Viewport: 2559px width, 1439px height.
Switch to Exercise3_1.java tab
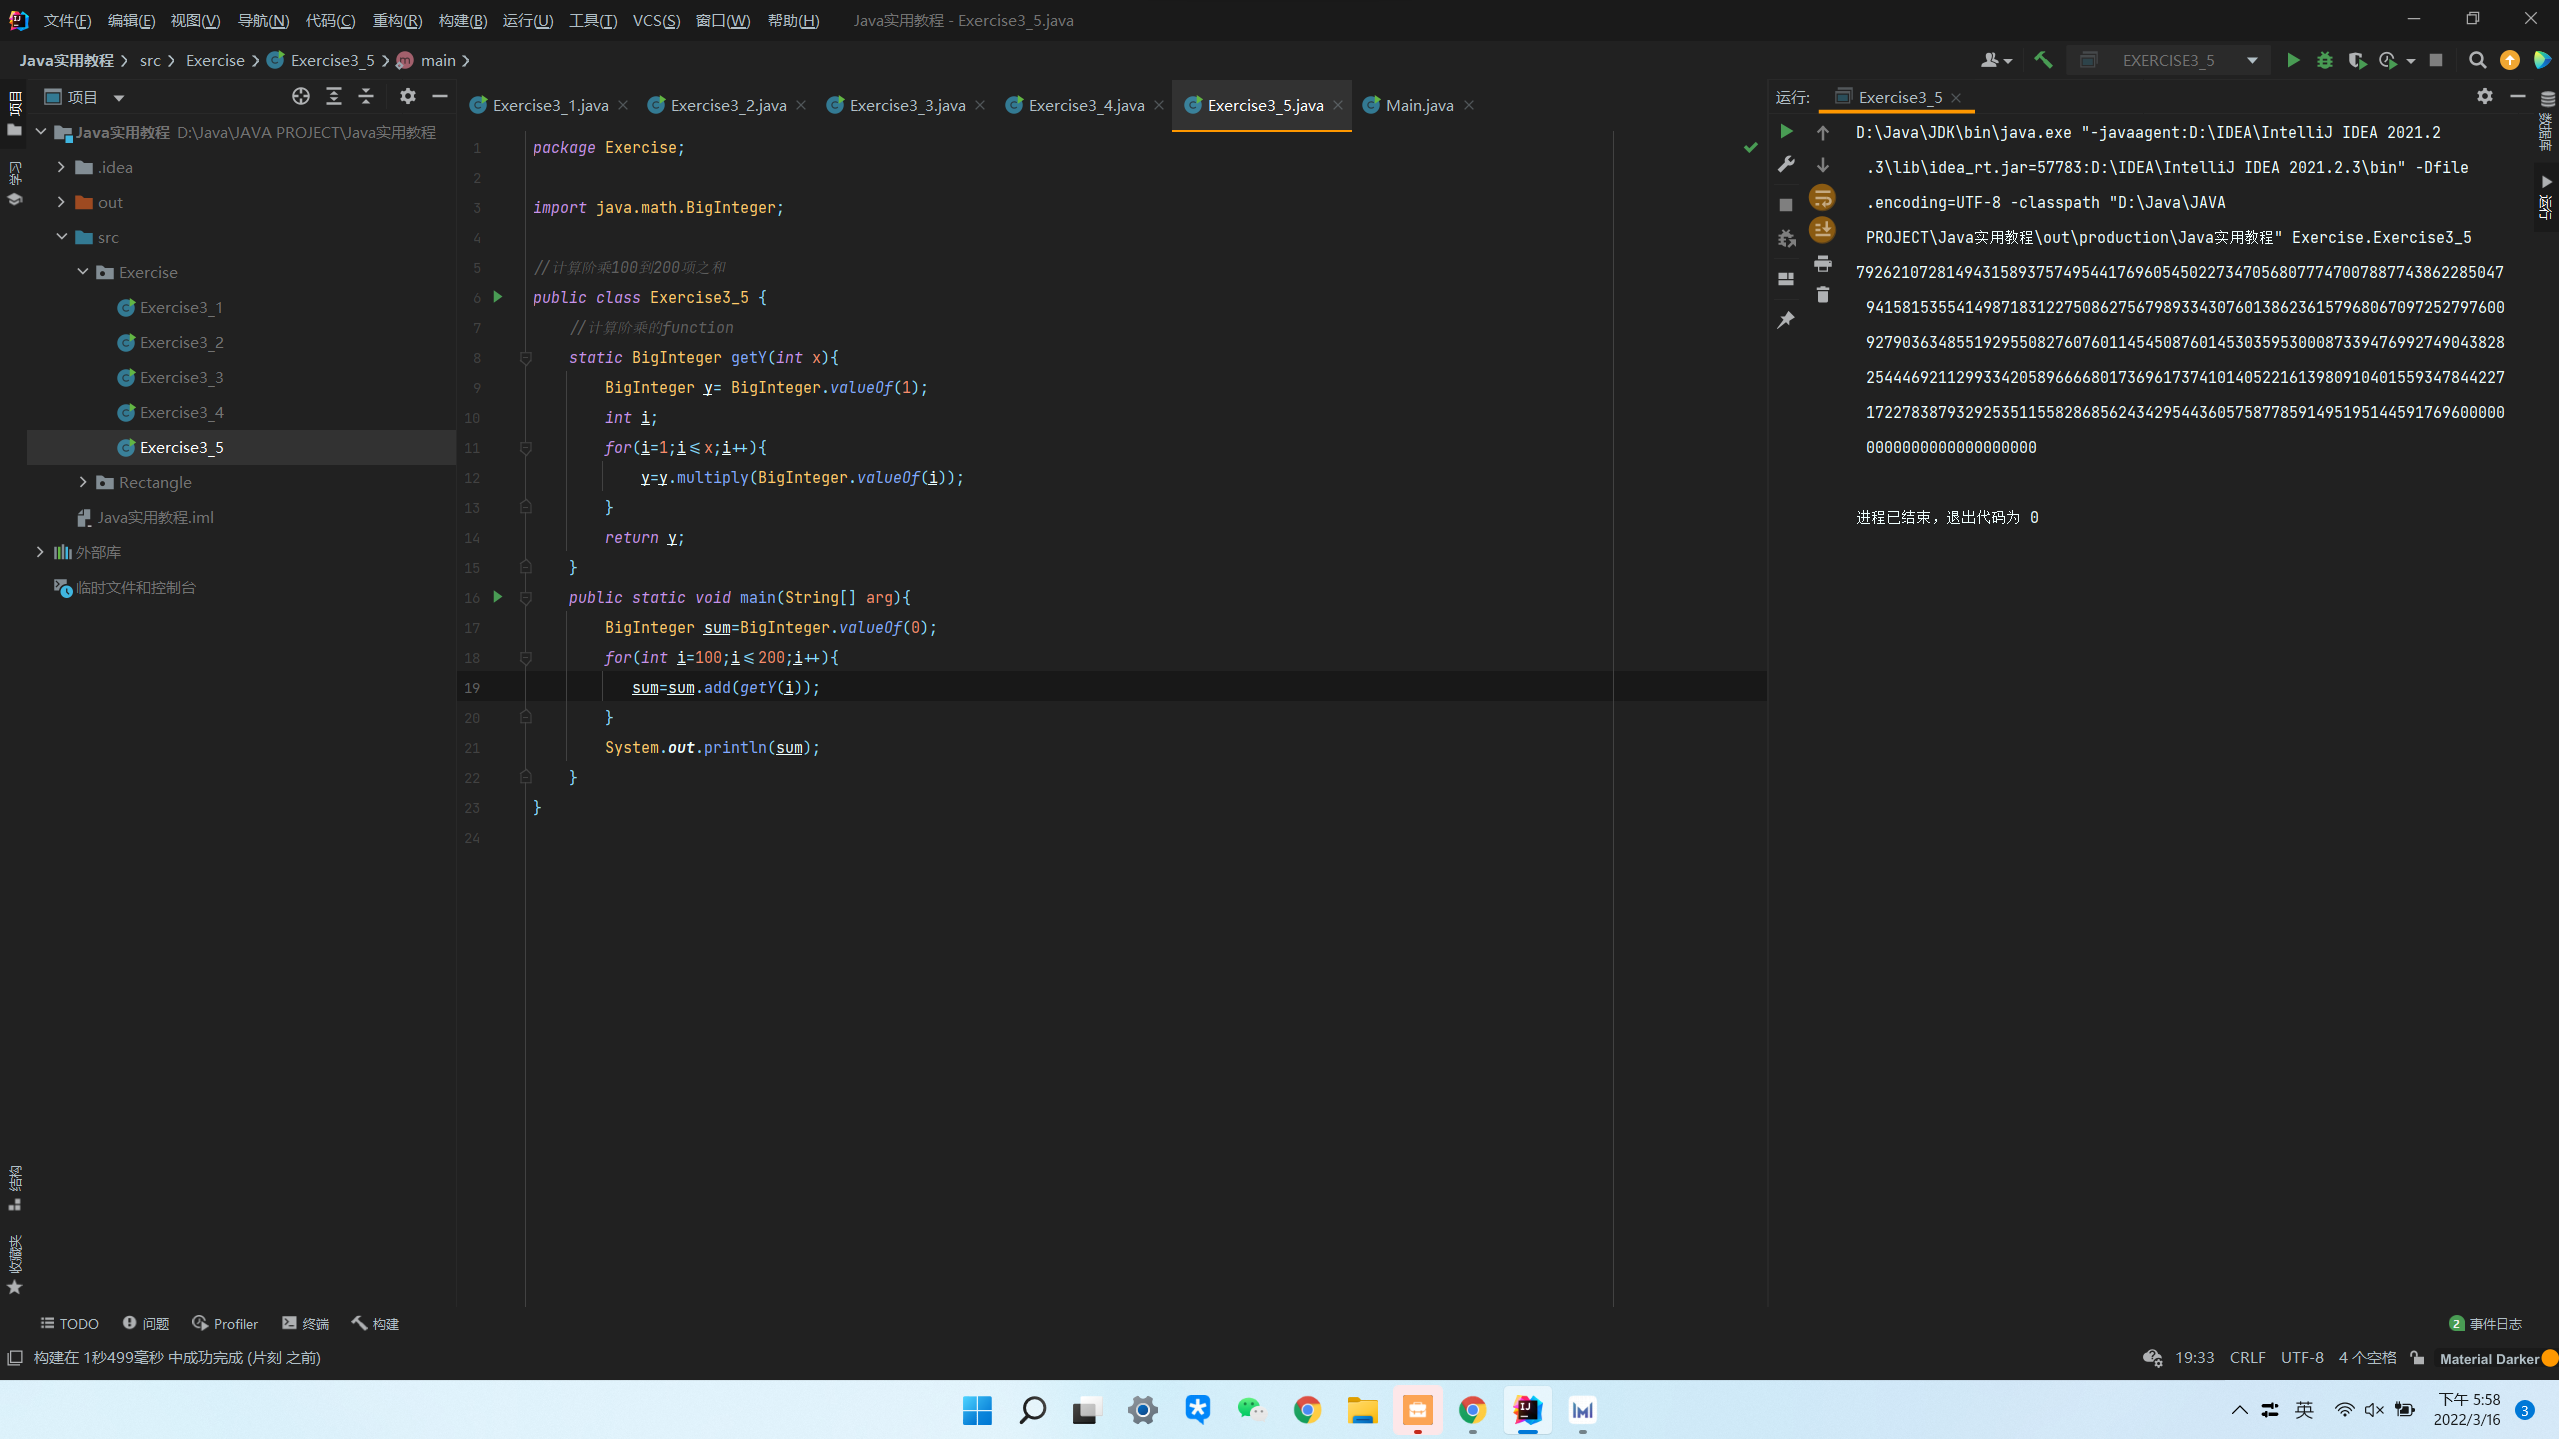pos(550,105)
